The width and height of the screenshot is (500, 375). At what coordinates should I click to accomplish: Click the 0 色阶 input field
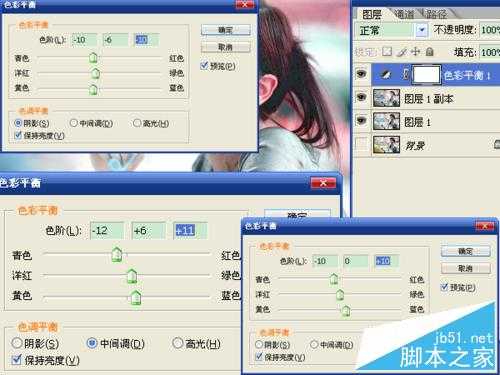tap(356, 261)
